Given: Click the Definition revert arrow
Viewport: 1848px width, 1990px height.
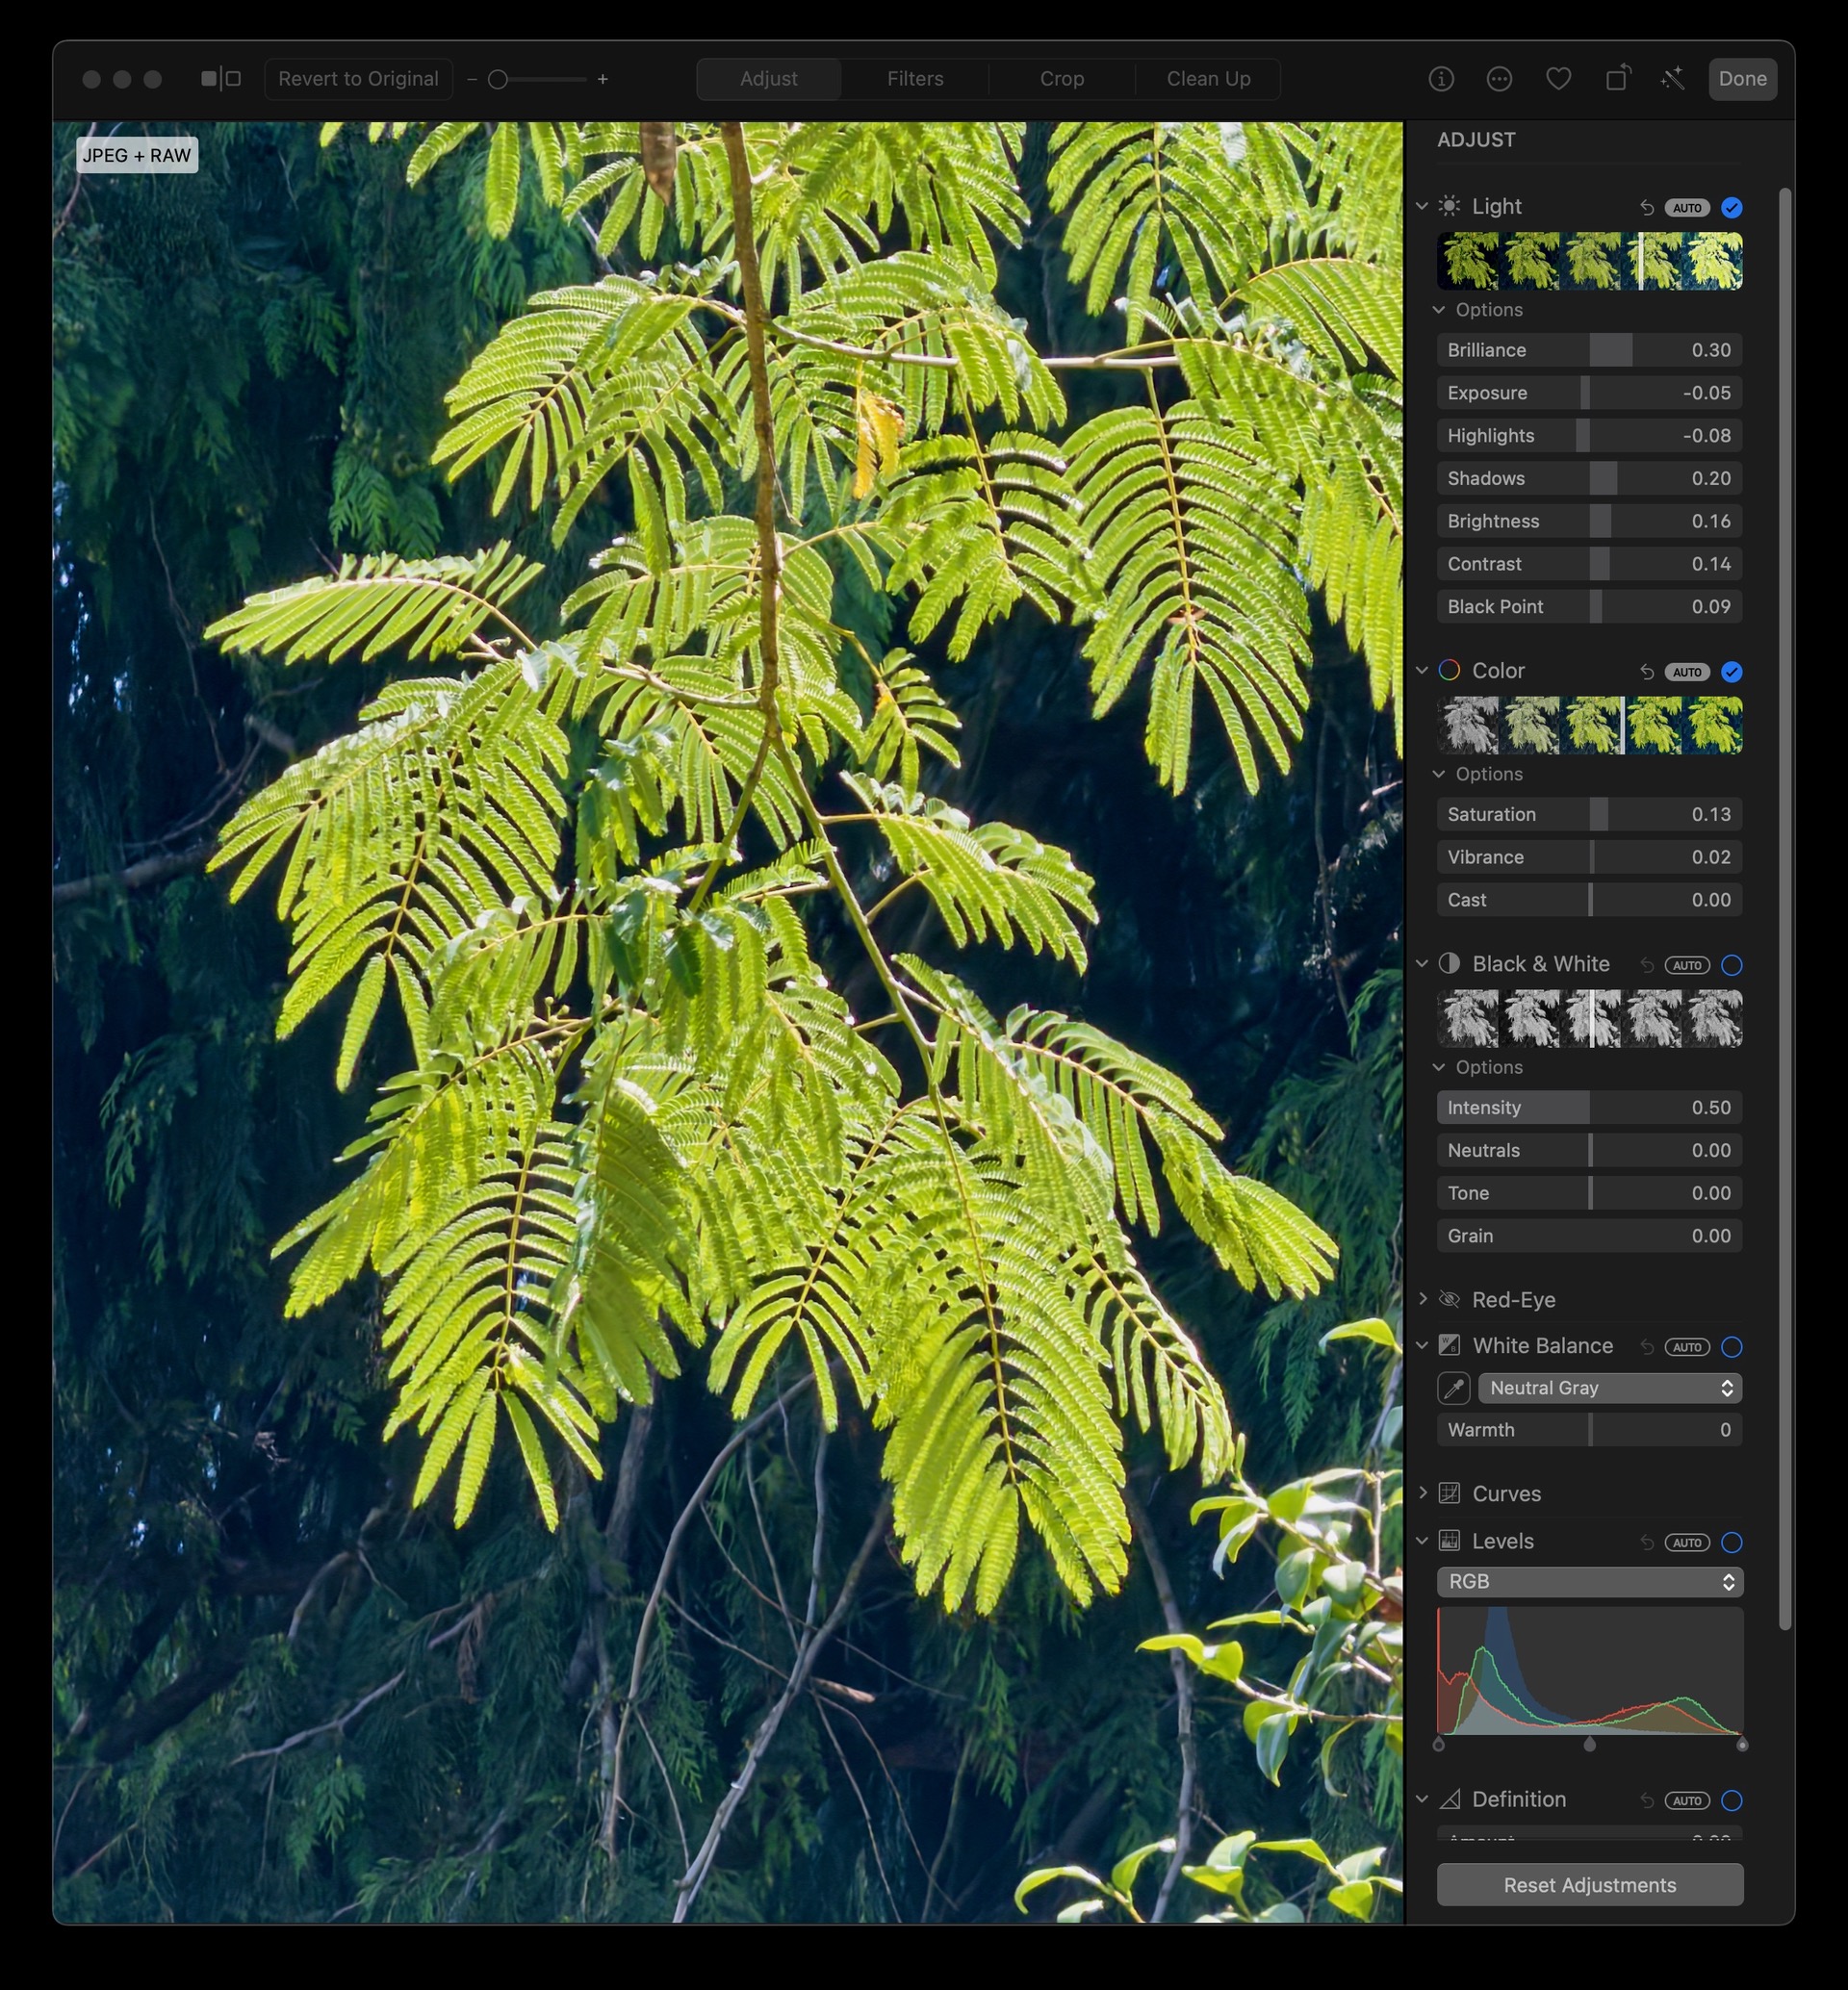Looking at the screenshot, I should (x=1646, y=1800).
